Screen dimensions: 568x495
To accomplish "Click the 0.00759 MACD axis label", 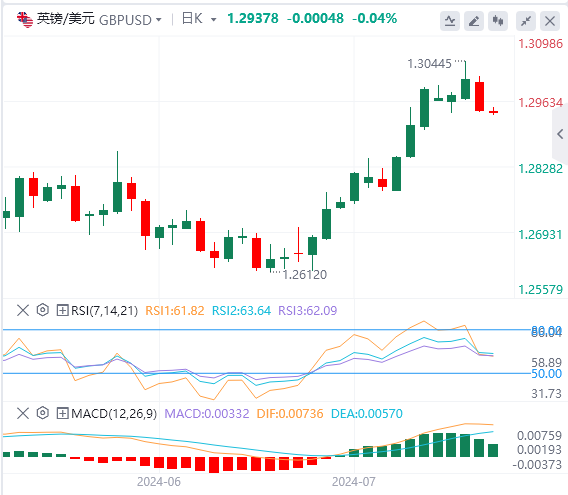I will point(539,436).
